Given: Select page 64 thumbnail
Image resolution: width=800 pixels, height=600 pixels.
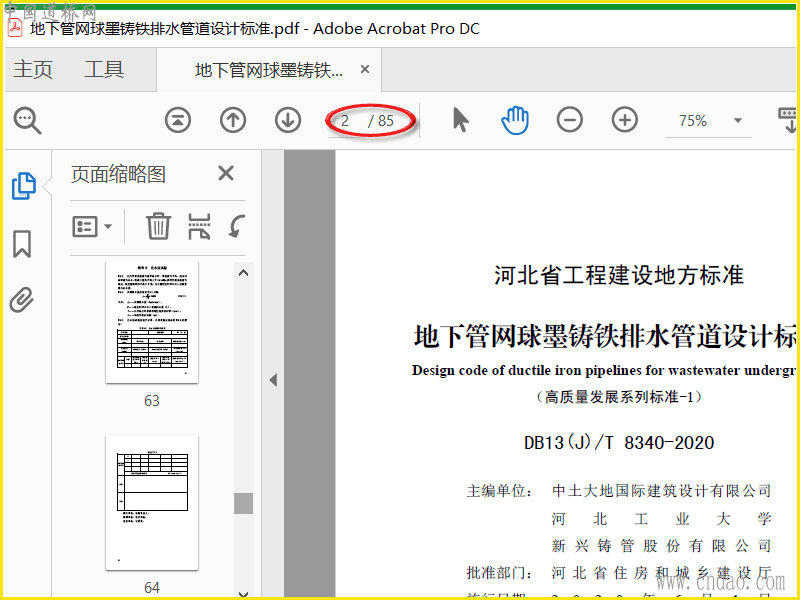Looking at the screenshot, I should 152,503.
